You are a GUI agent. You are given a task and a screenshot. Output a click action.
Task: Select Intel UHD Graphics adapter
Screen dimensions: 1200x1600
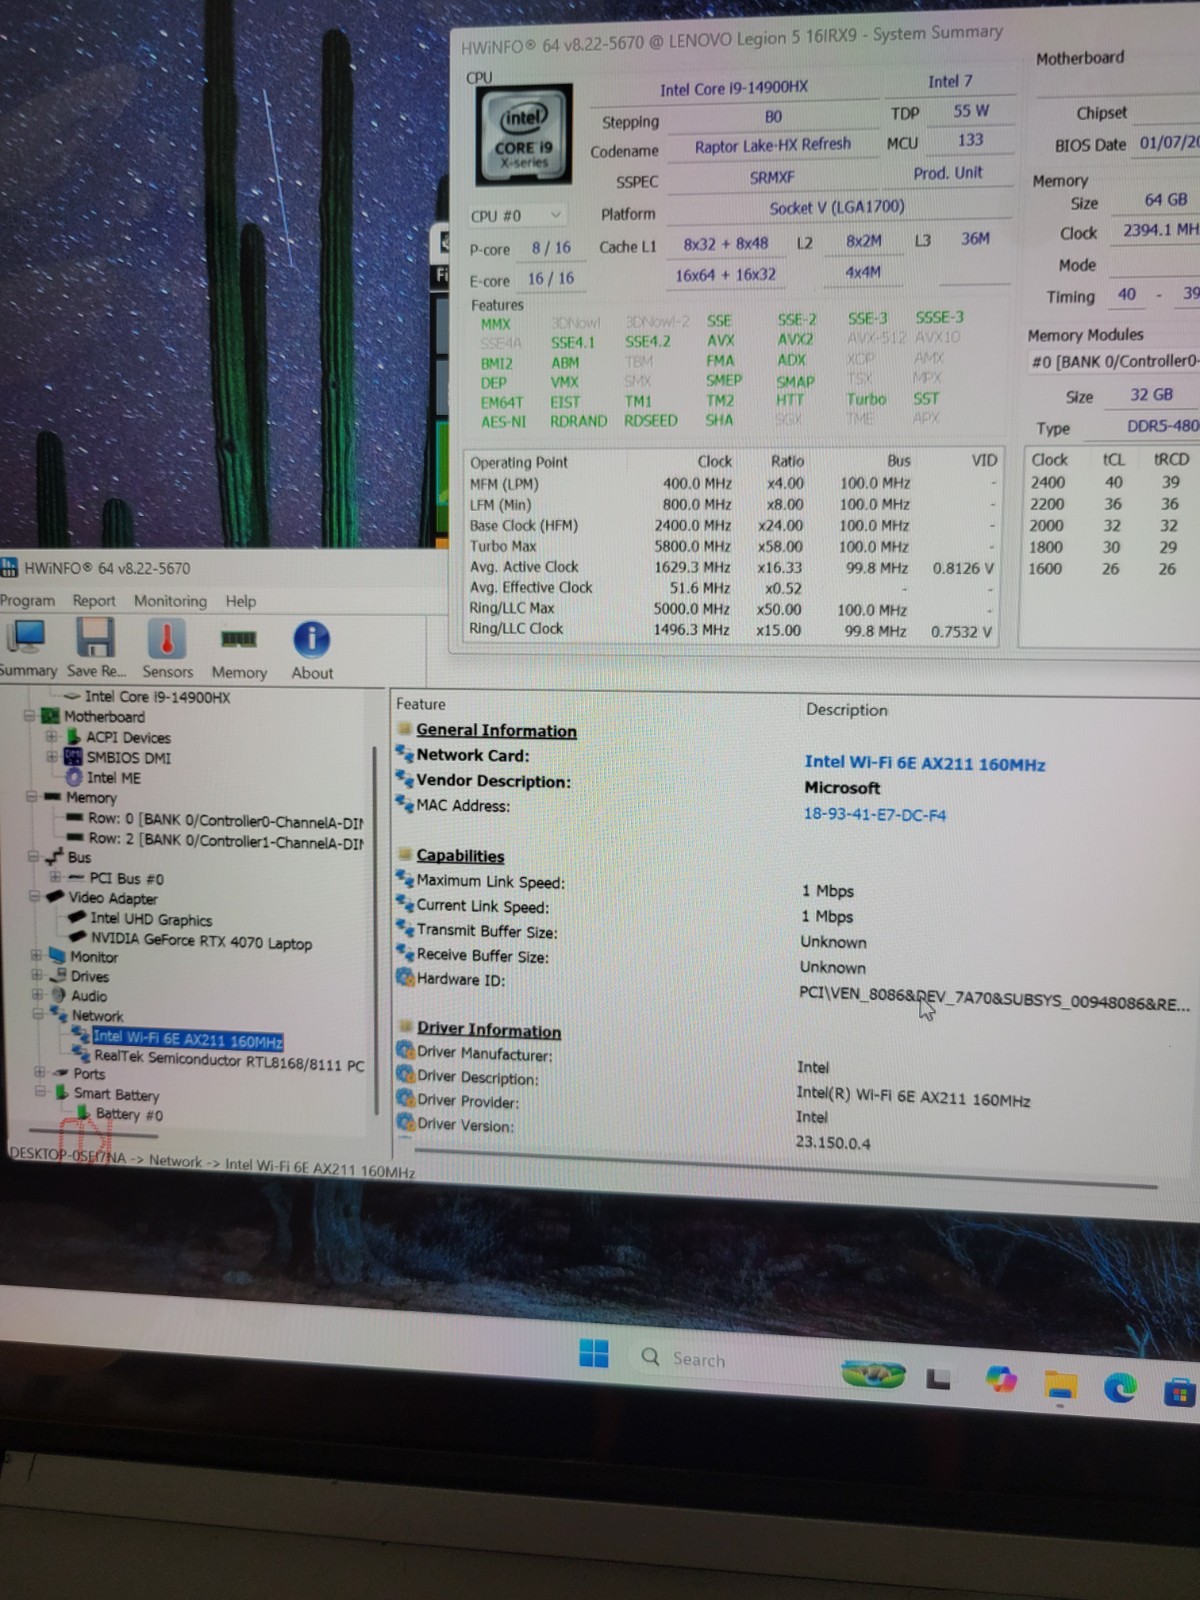151,919
